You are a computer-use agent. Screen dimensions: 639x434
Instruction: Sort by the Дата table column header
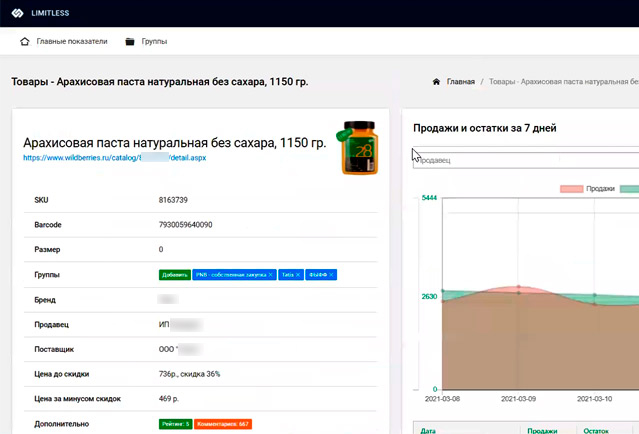tap(428, 431)
